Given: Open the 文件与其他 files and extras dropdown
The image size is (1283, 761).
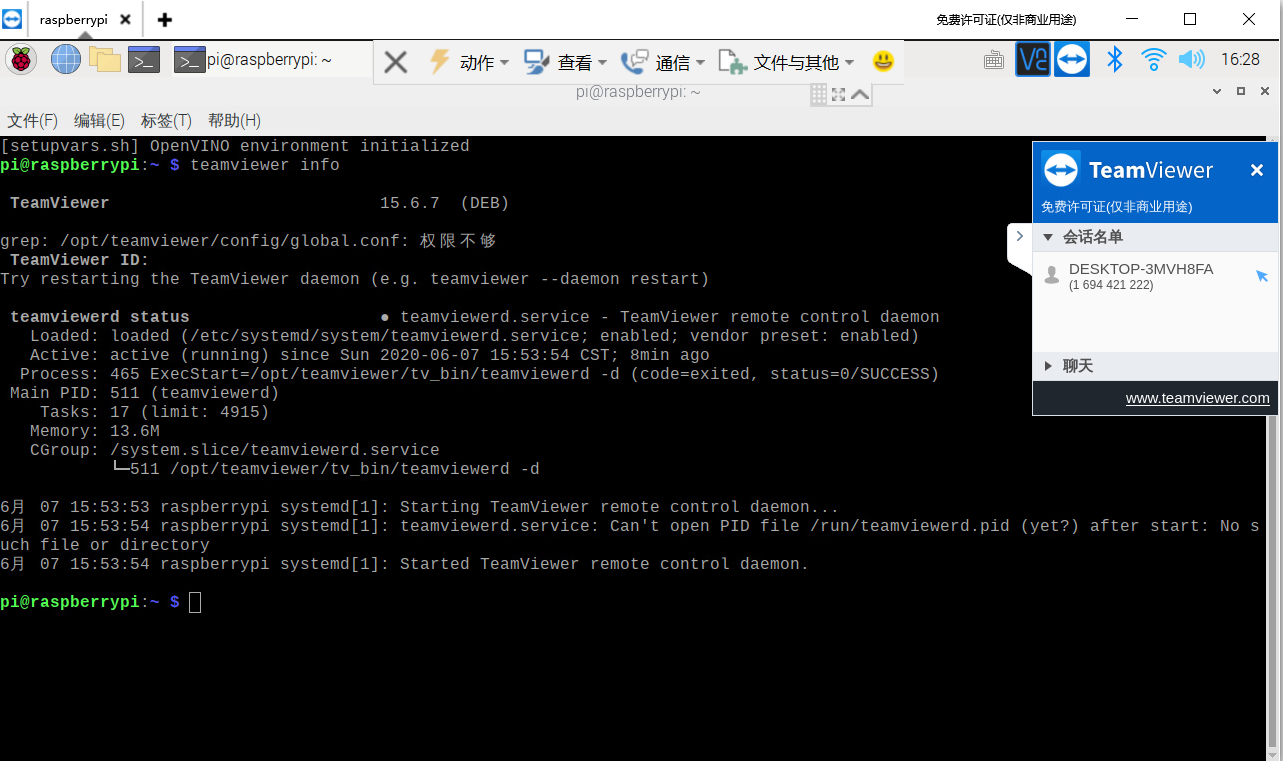Looking at the screenshot, I should point(787,63).
